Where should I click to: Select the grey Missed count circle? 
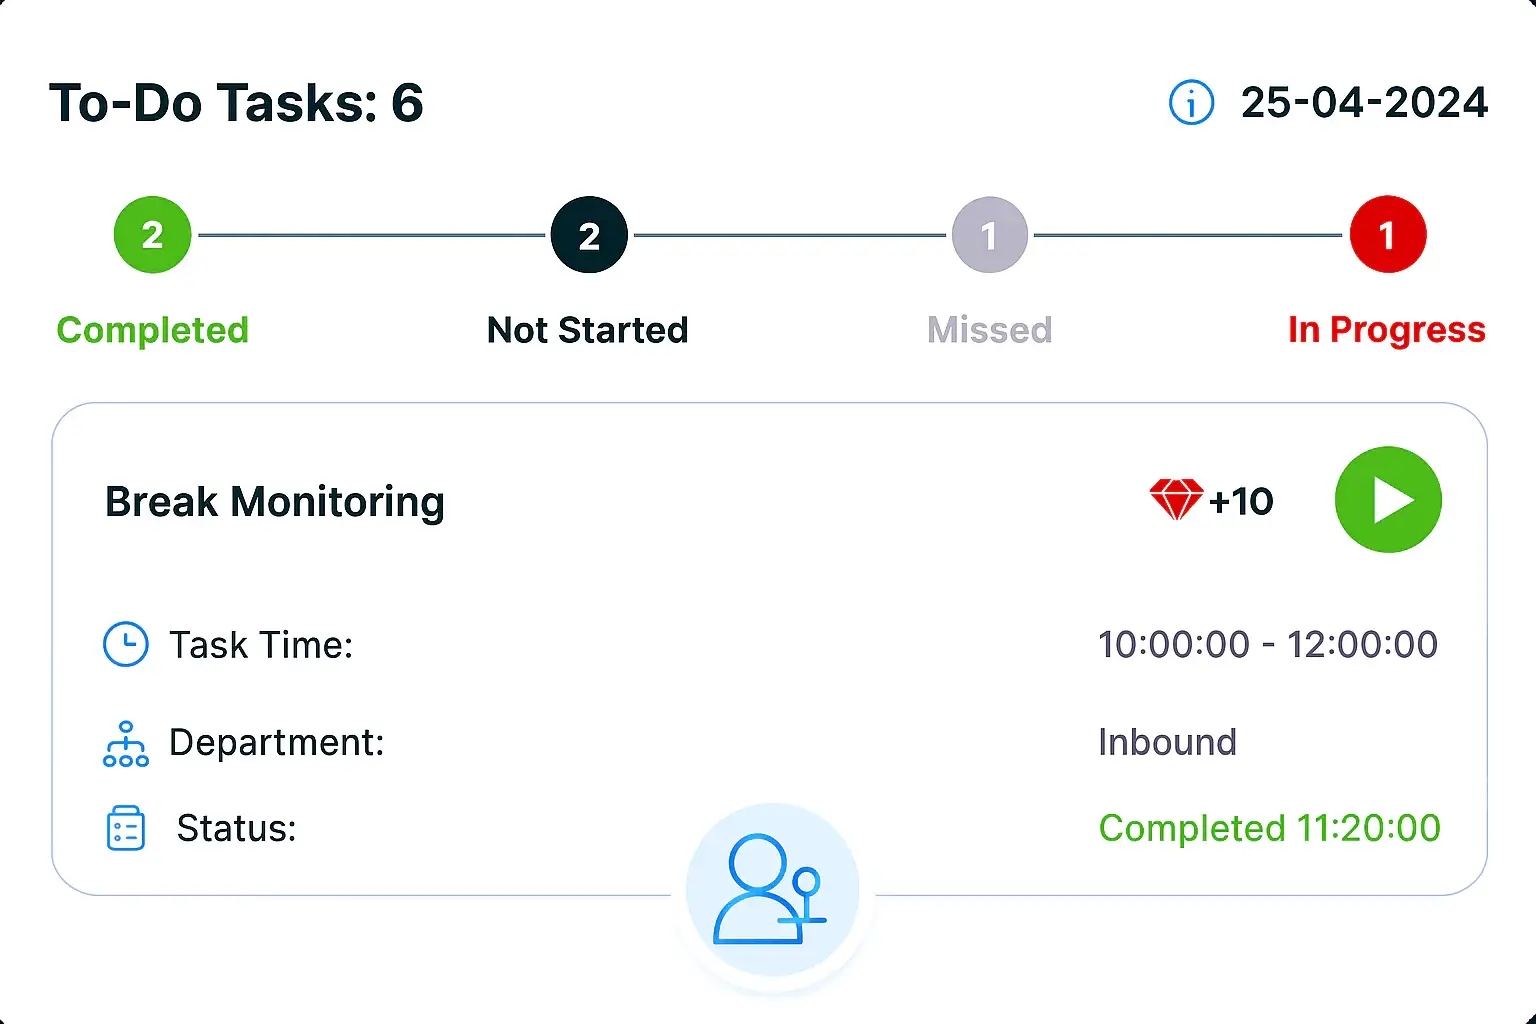pos(990,235)
